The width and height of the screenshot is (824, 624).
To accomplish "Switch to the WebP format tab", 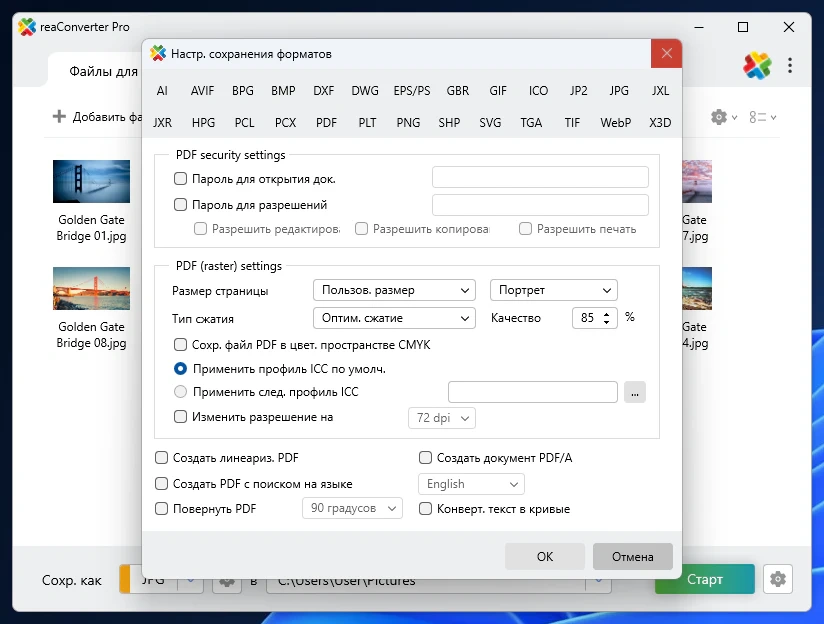I will [615, 122].
